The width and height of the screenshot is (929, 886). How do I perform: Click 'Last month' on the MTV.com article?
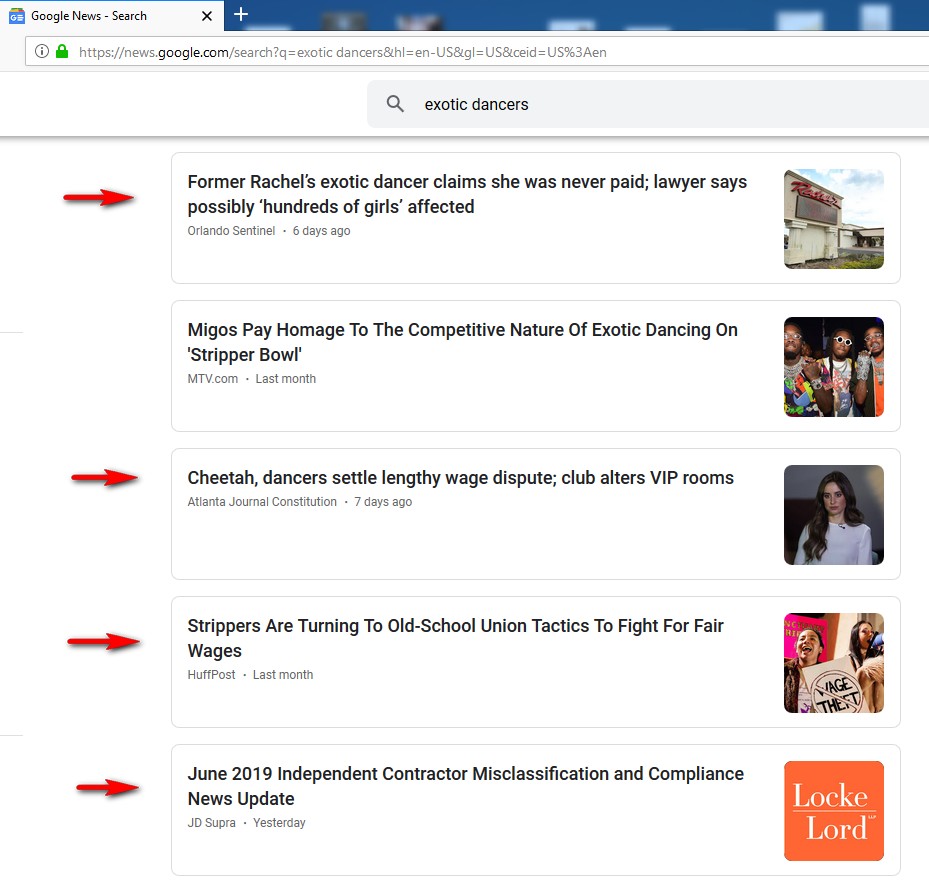tap(286, 379)
